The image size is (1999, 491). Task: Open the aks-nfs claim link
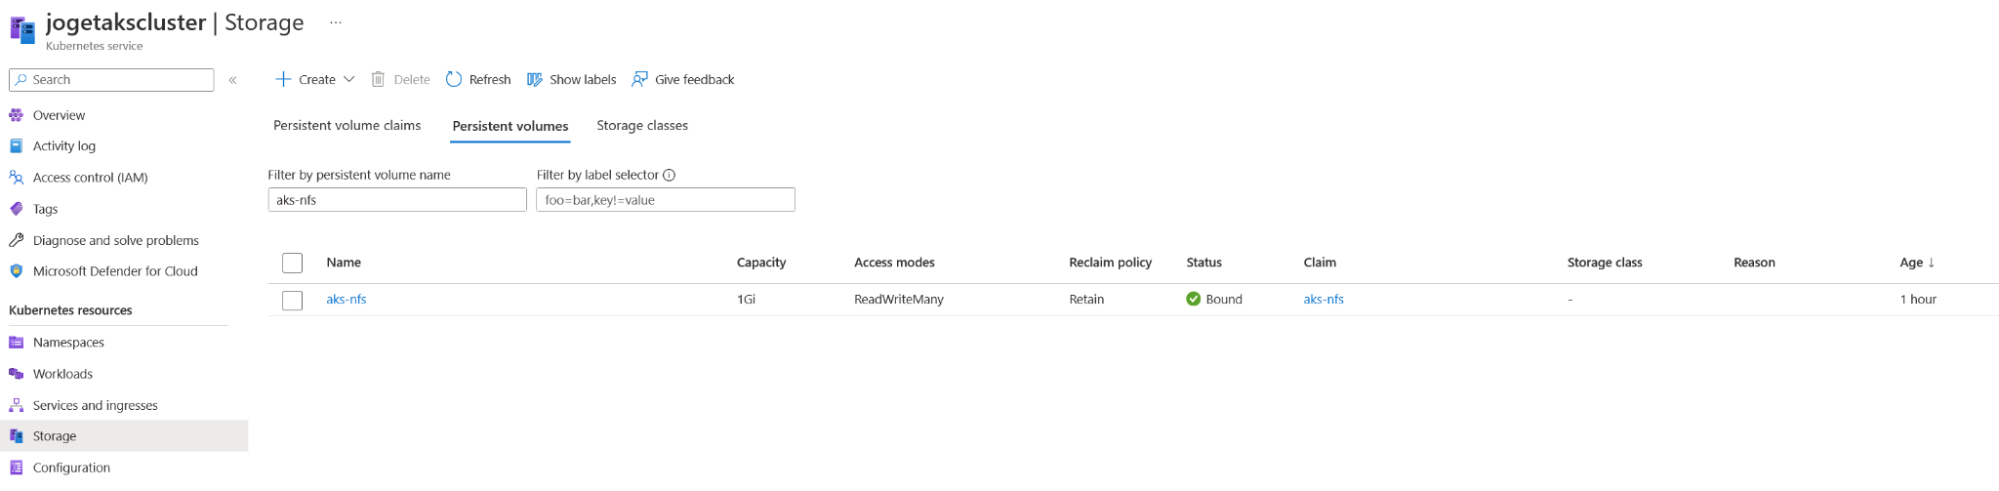tap(1323, 299)
